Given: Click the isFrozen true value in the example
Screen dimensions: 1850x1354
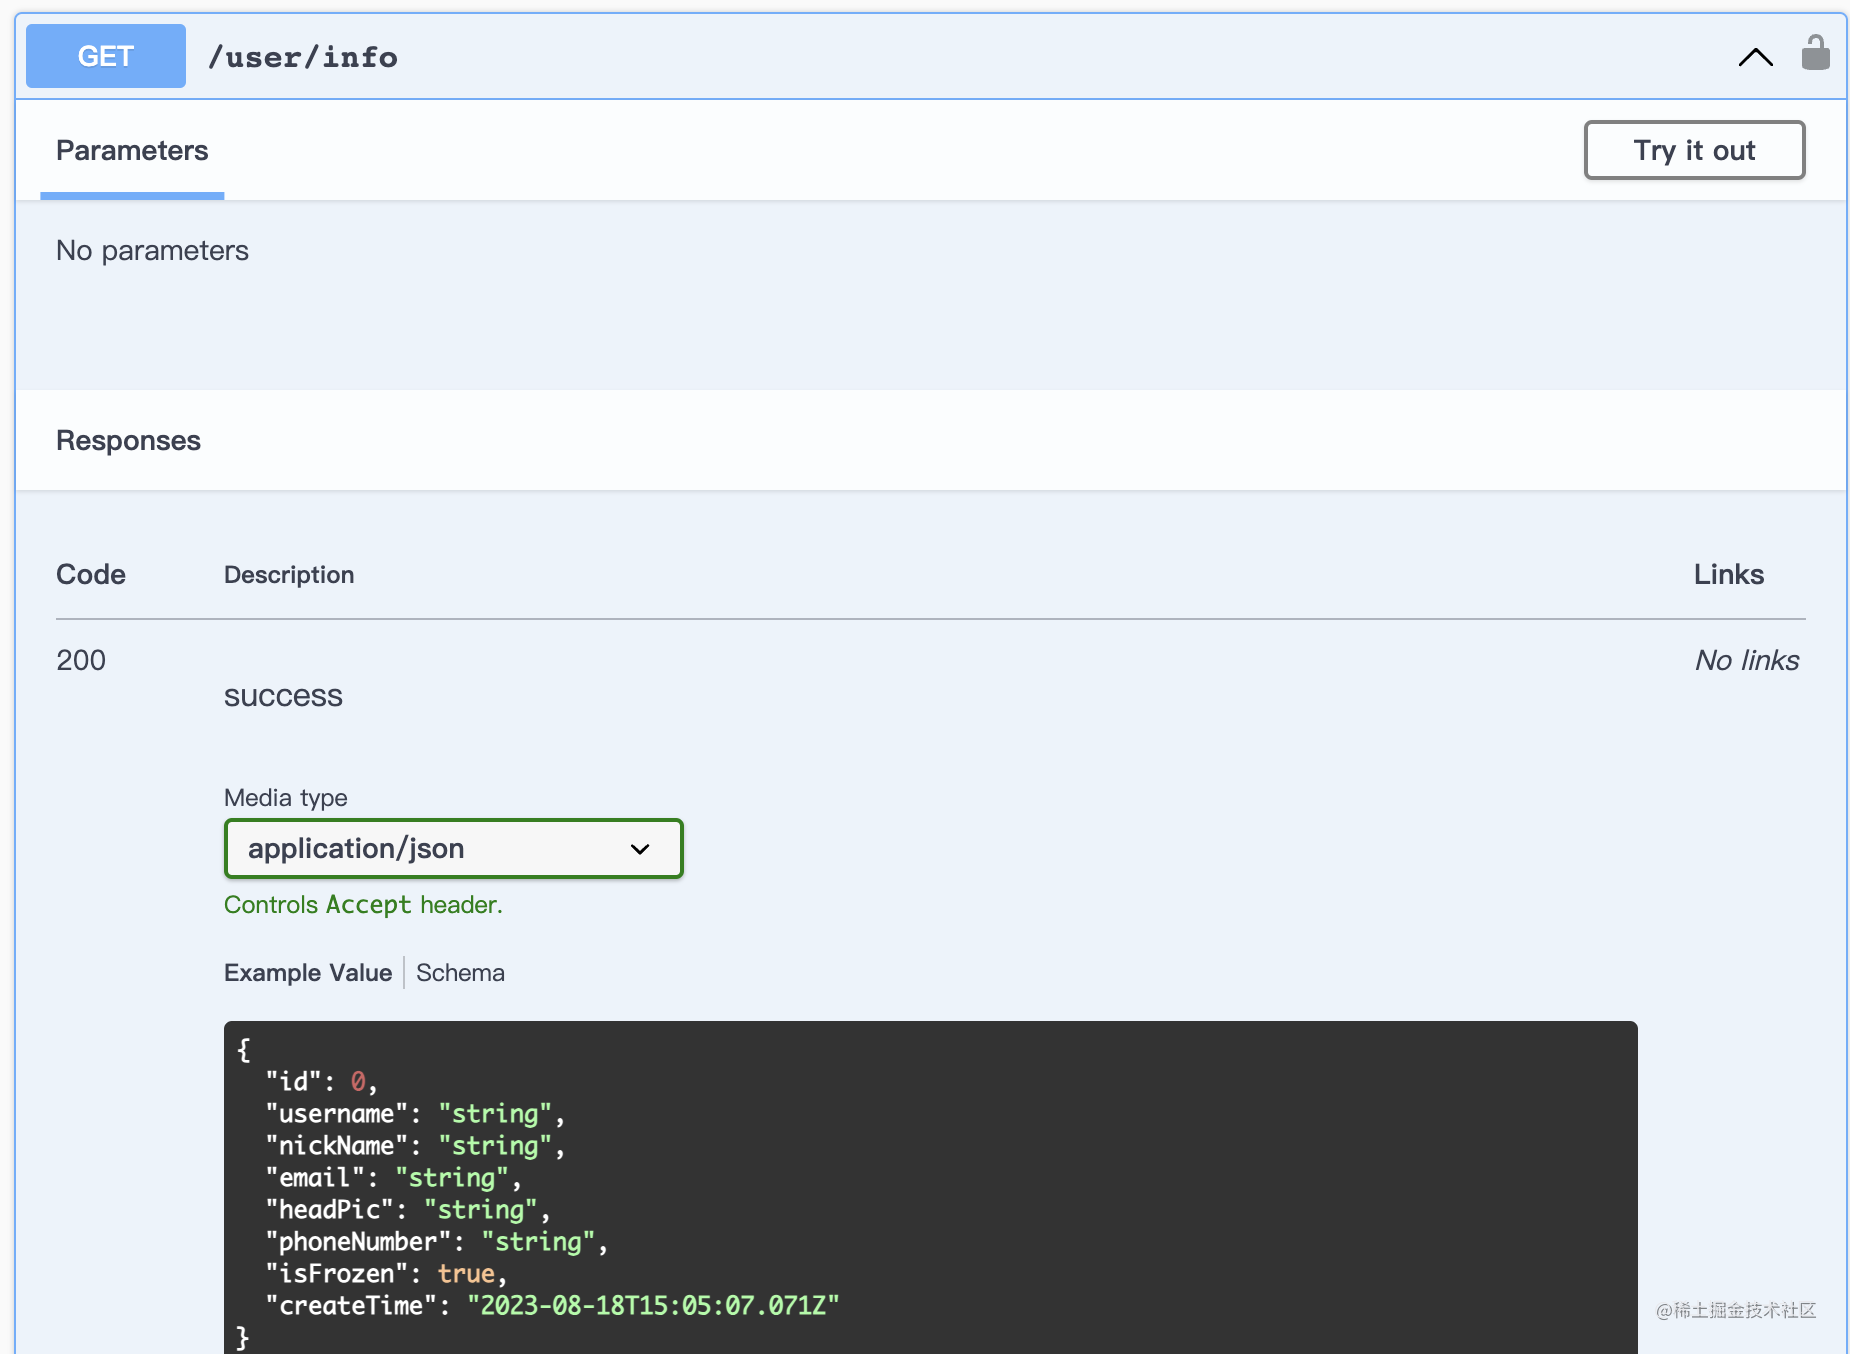Looking at the screenshot, I should tap(466, 1274).
